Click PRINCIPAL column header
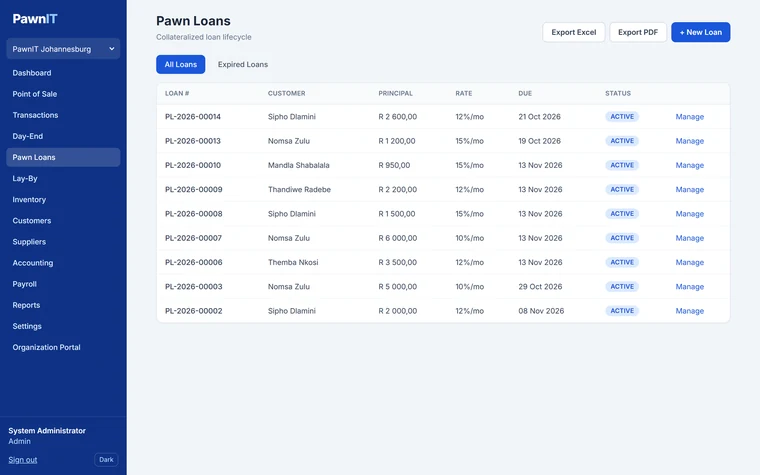The image size is (760, 475). point(396,94)
